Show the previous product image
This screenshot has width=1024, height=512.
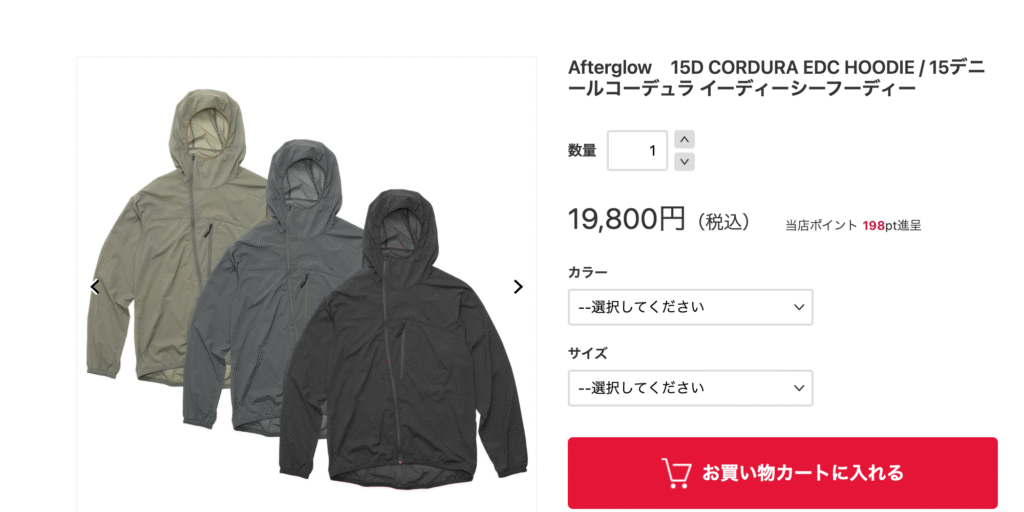(x=95, y=287)
